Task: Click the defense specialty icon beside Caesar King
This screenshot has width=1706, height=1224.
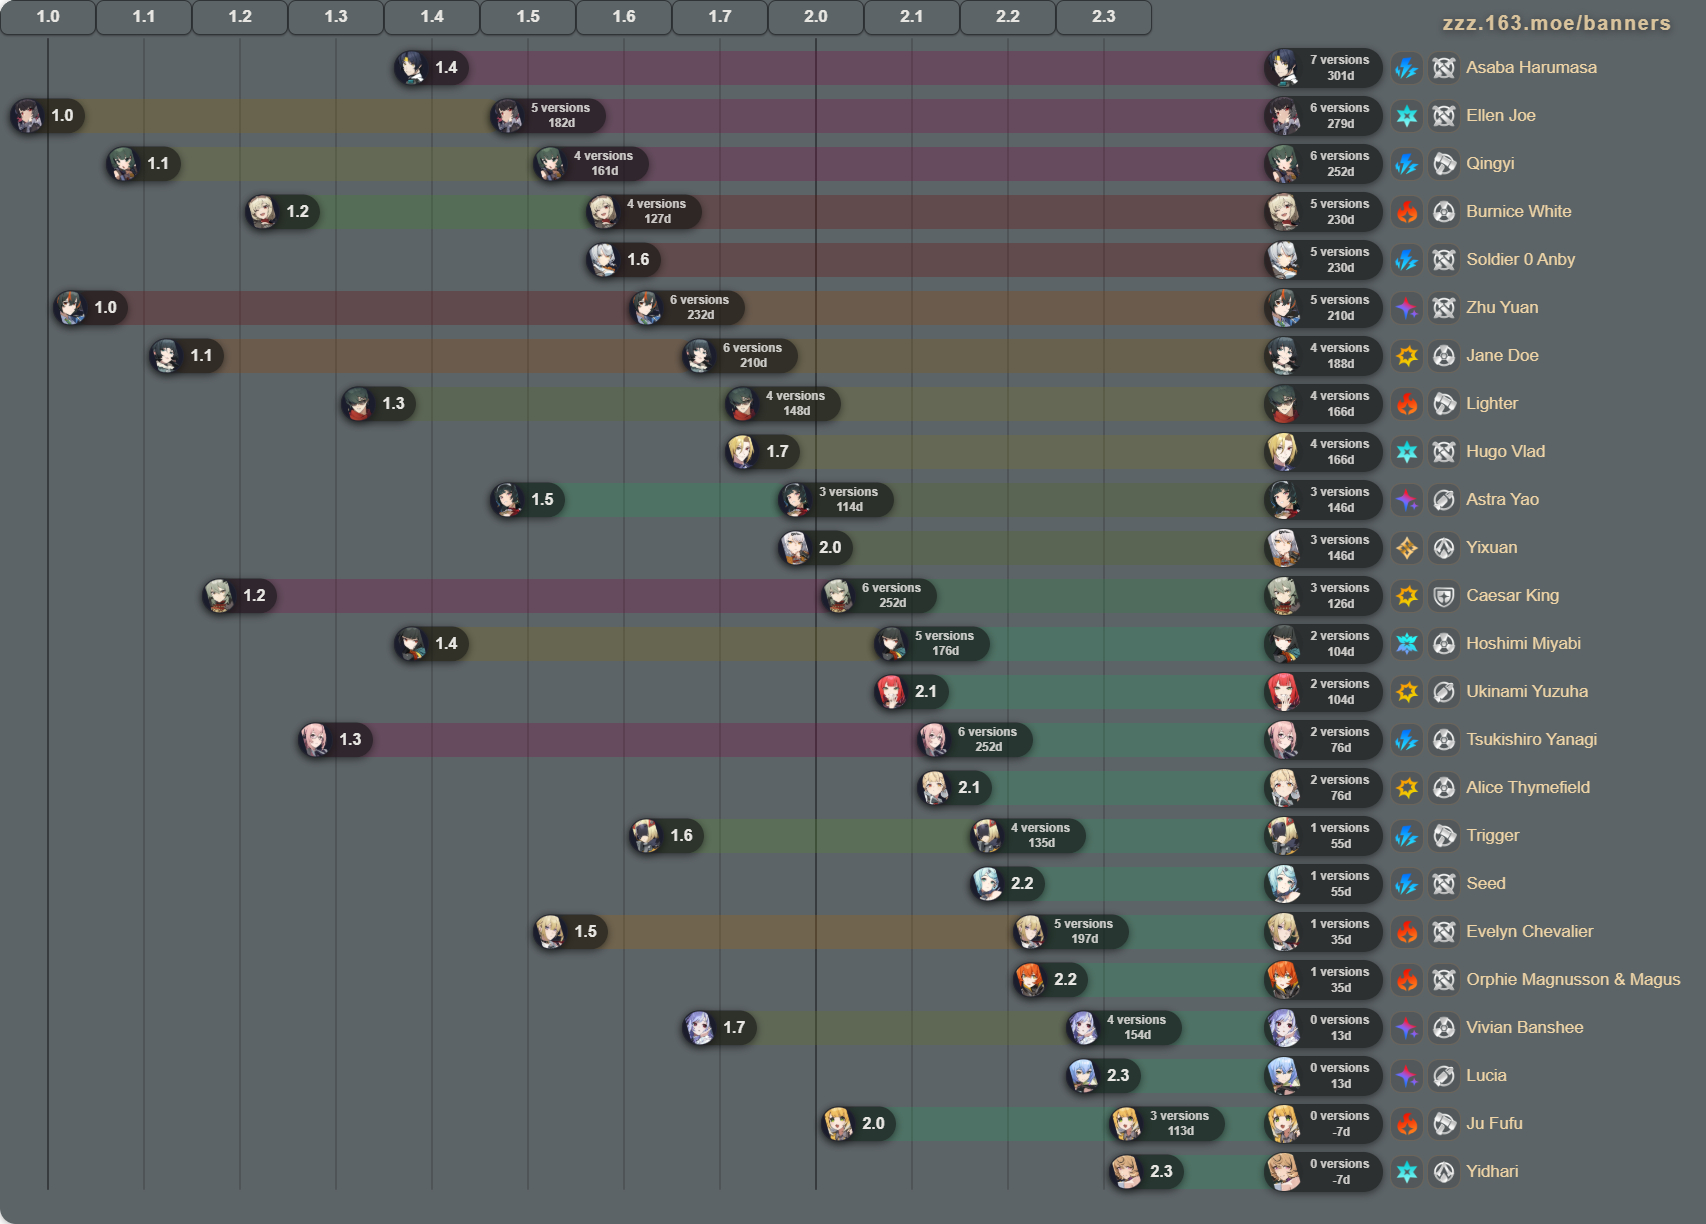Action: pos(1444,596)
